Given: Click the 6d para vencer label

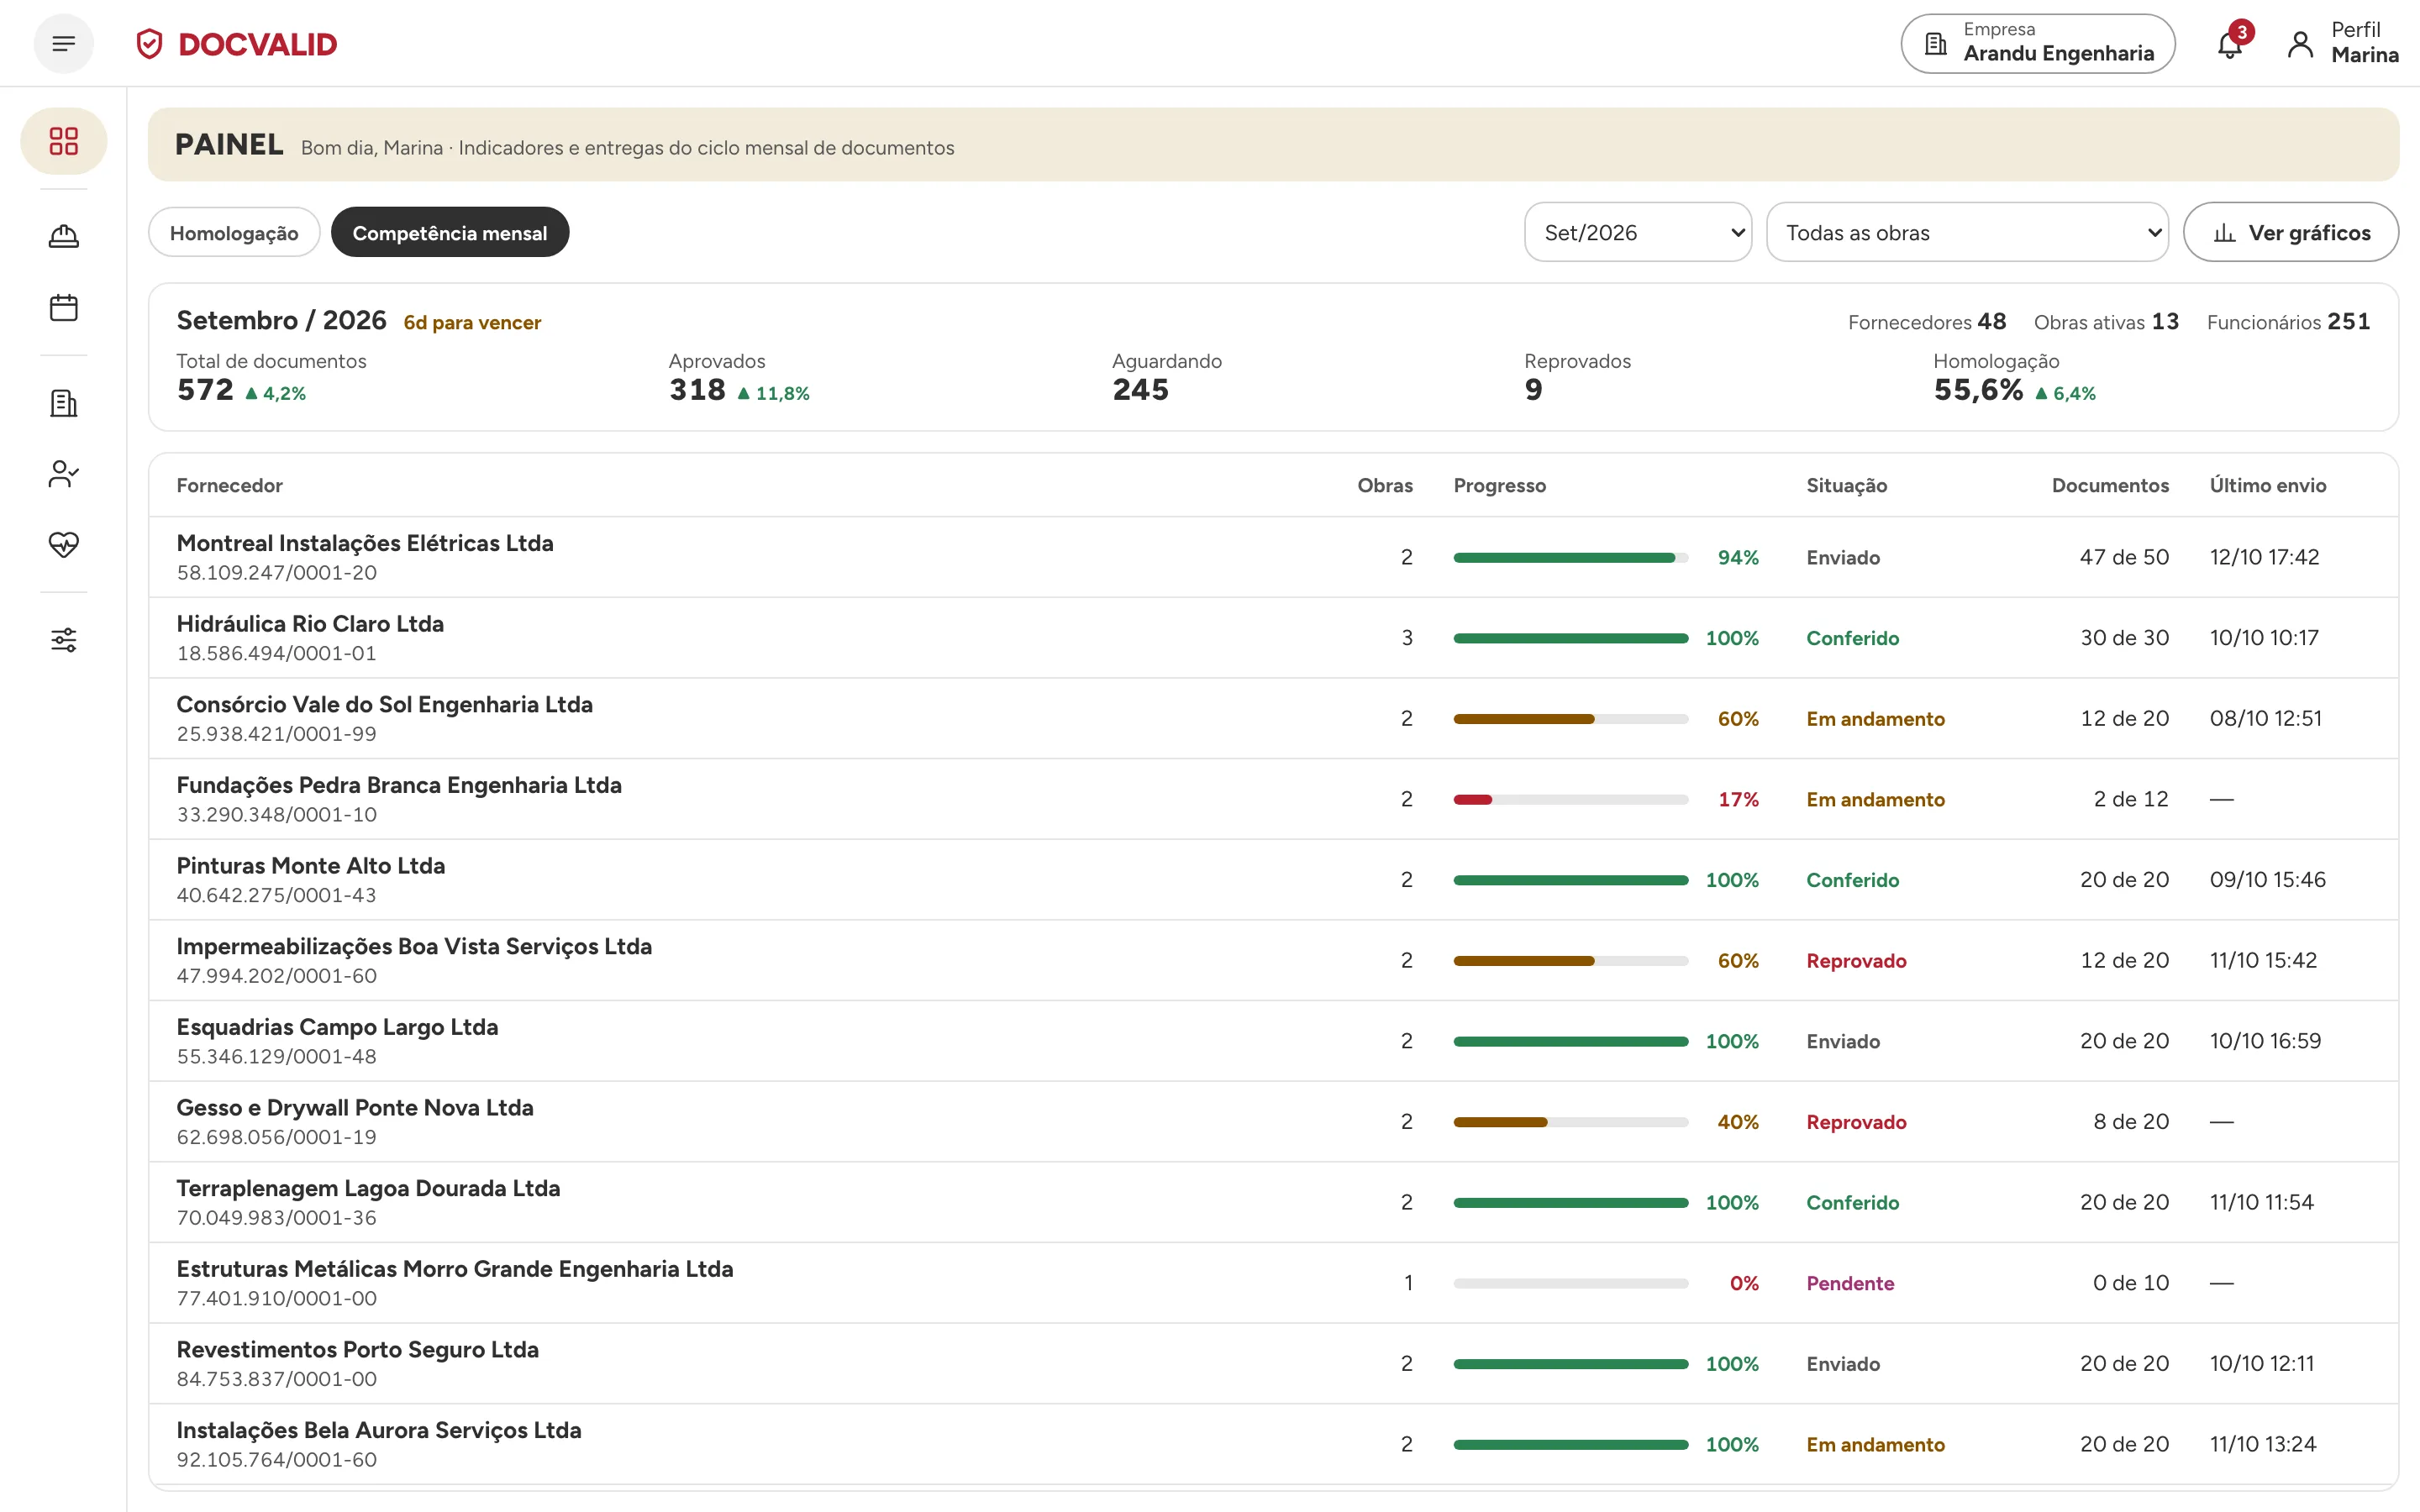Looking at the screenshot, I should click(x=472, y=322).
